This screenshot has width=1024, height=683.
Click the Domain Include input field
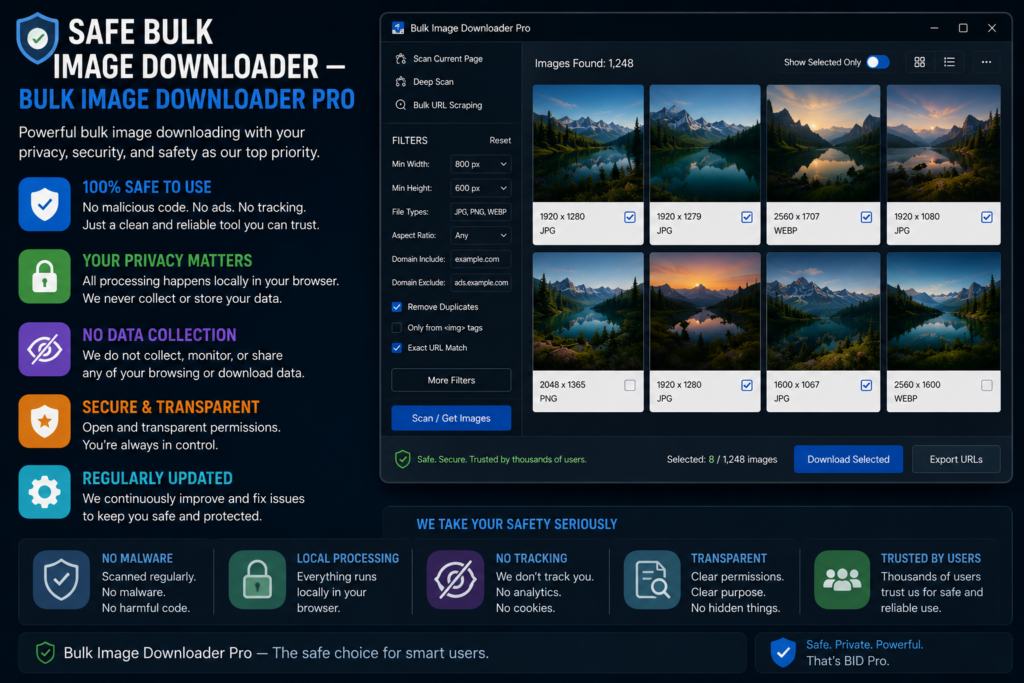pyautogui.click(x=481, y=259)
